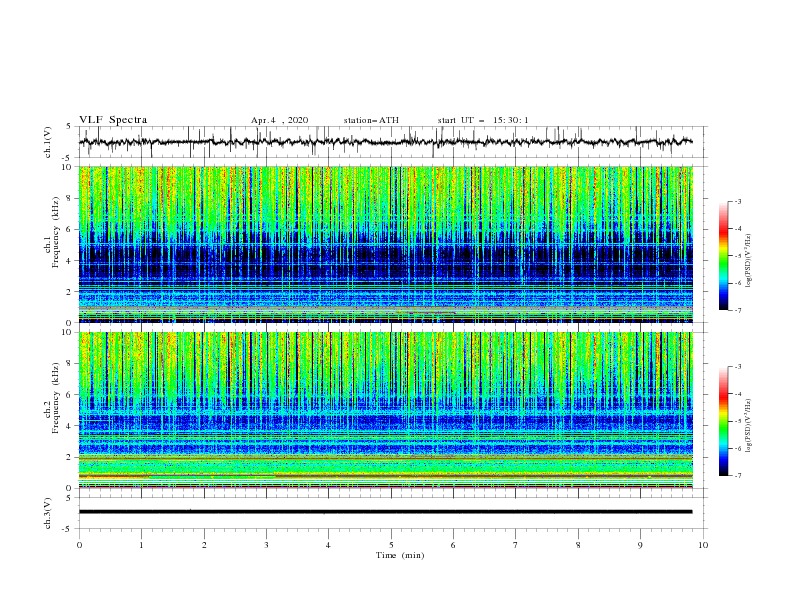The width and height of the screenshot is (792, 612).
Task: Click the ch.2 spectrogram panel
Action: 386,410
